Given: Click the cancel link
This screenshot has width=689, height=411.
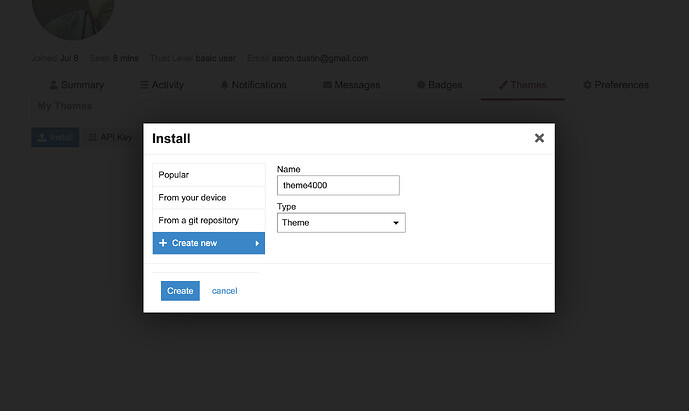Looking at the screenshot, I should (x=225, y=291).
